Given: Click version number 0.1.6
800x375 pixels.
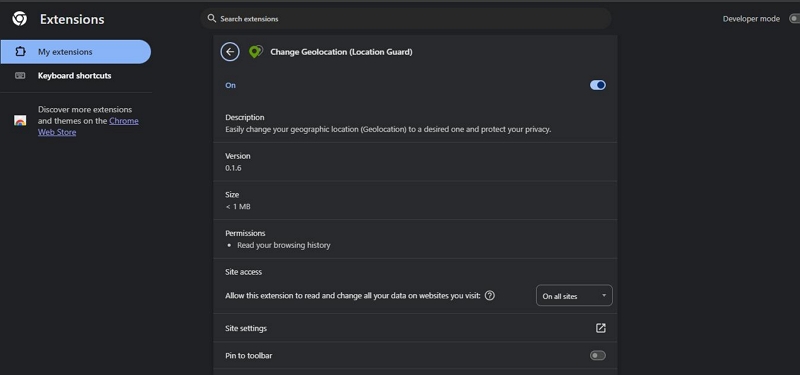Looking at the screenshot, I should (x=233, y=168).
